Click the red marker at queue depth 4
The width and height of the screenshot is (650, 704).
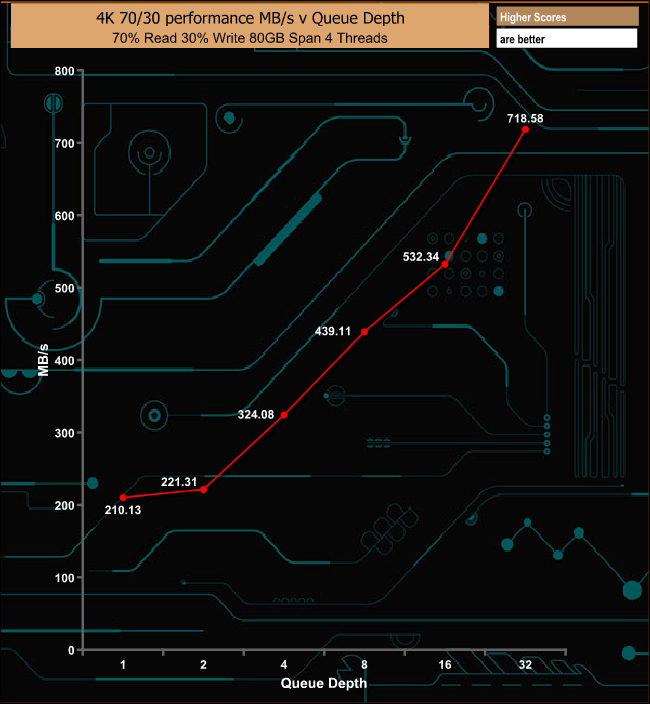point(284,415)
